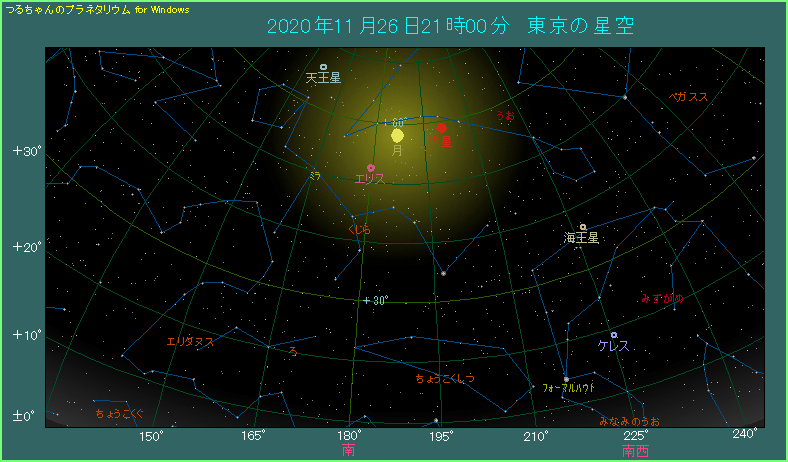Image resolution: width=788 pixels, height=462 pixels.
Task: Click the Fomalhaut star dot
Action: pyautogui.click(x=566, y=378)
